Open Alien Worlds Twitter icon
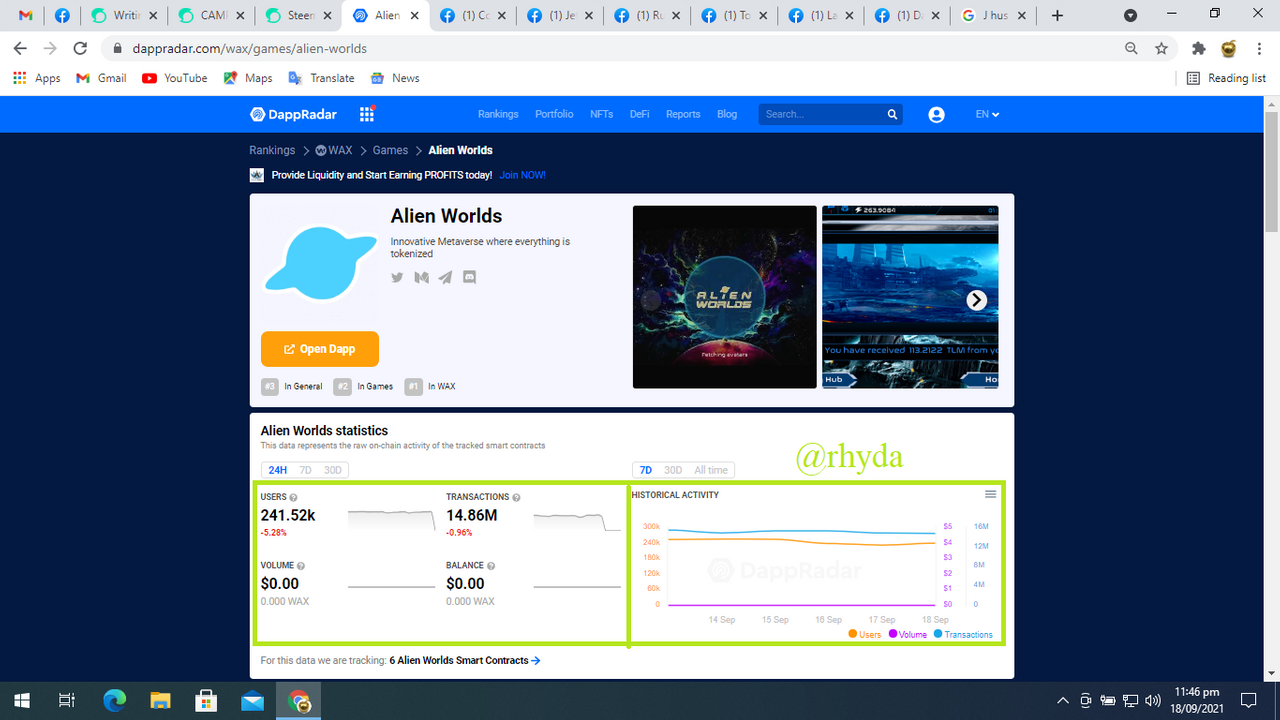 click(397, 277)
